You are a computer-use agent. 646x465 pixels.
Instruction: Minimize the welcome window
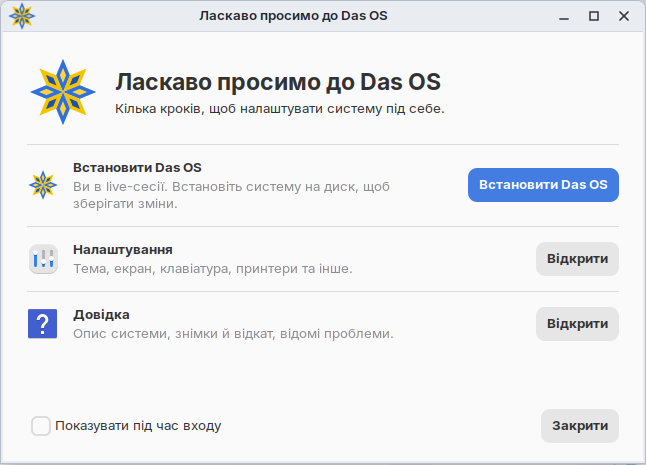click(564, 16)
